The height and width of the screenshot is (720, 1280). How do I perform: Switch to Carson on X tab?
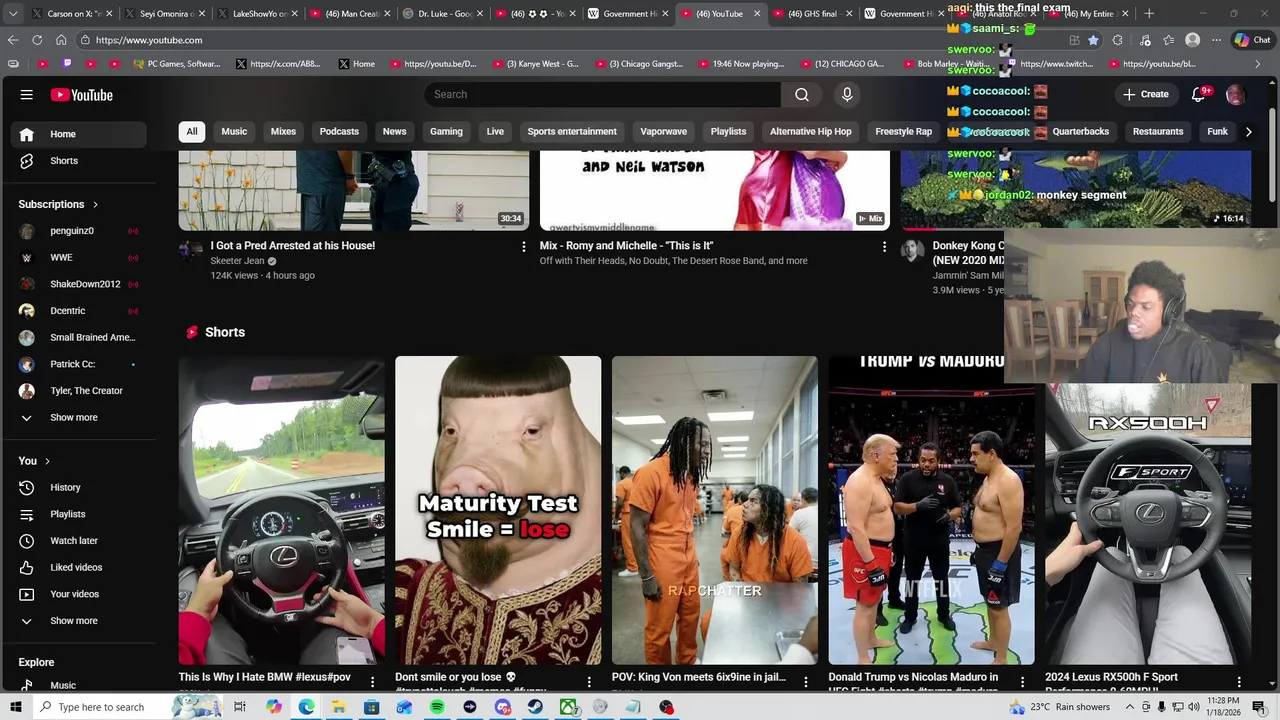(73, 14)
